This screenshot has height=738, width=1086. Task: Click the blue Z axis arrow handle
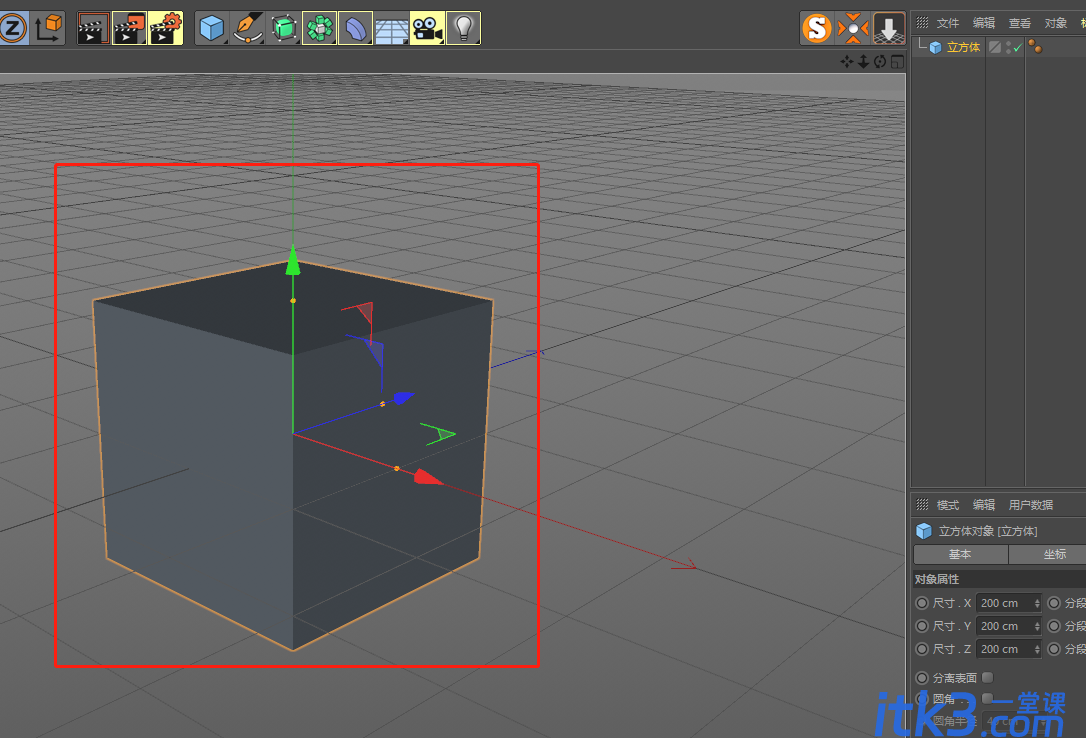pyautogui.click(x=404, y=397)
